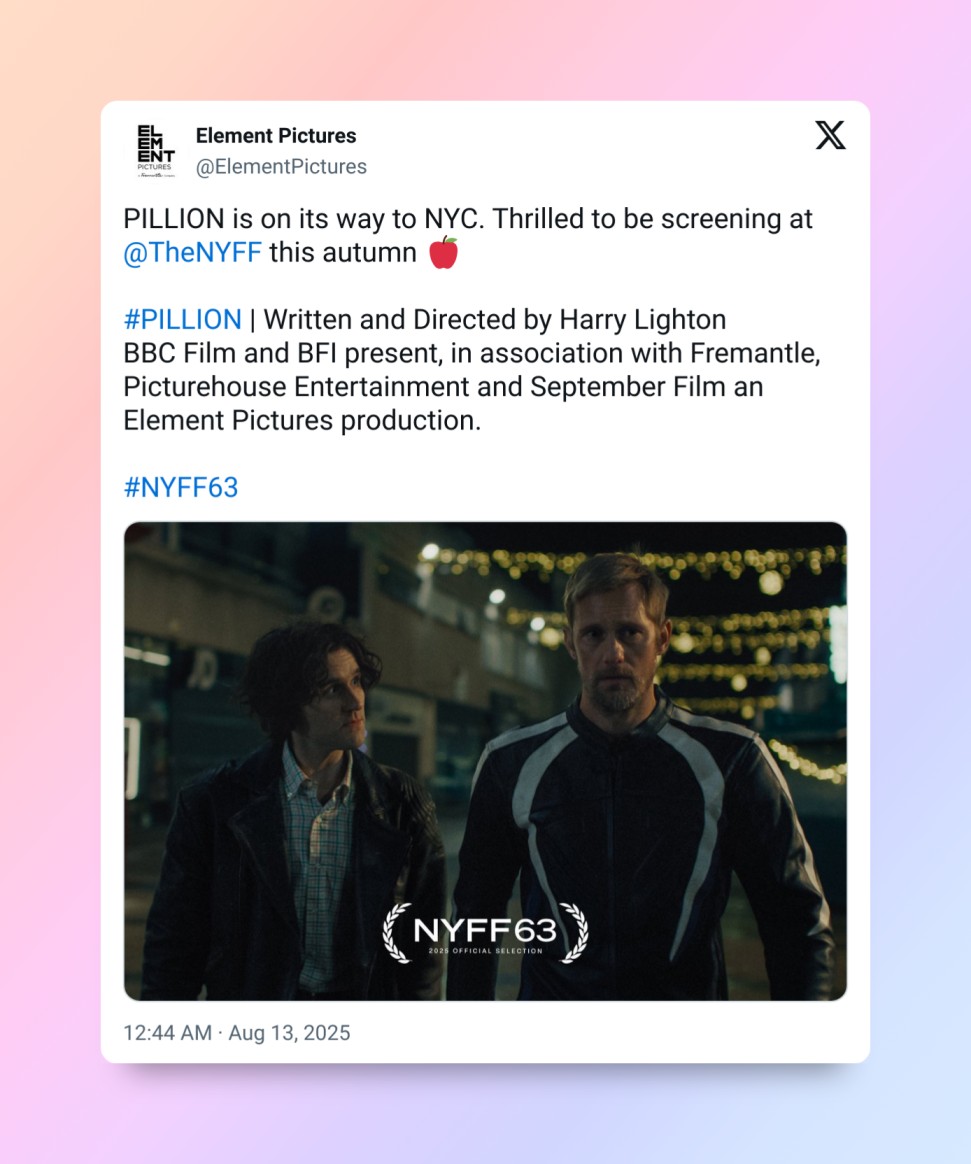
Task: Click the "Element Pictures production." line
Action: pos(302,420)
